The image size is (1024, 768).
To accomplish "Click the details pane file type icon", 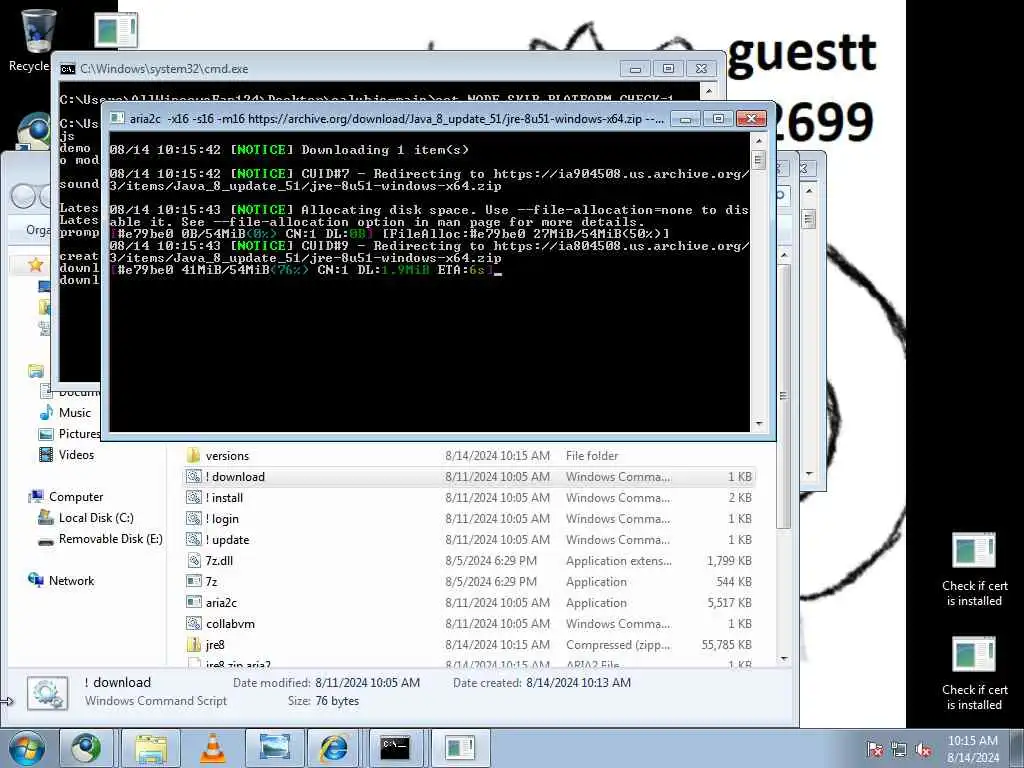I will pos(47,693).
